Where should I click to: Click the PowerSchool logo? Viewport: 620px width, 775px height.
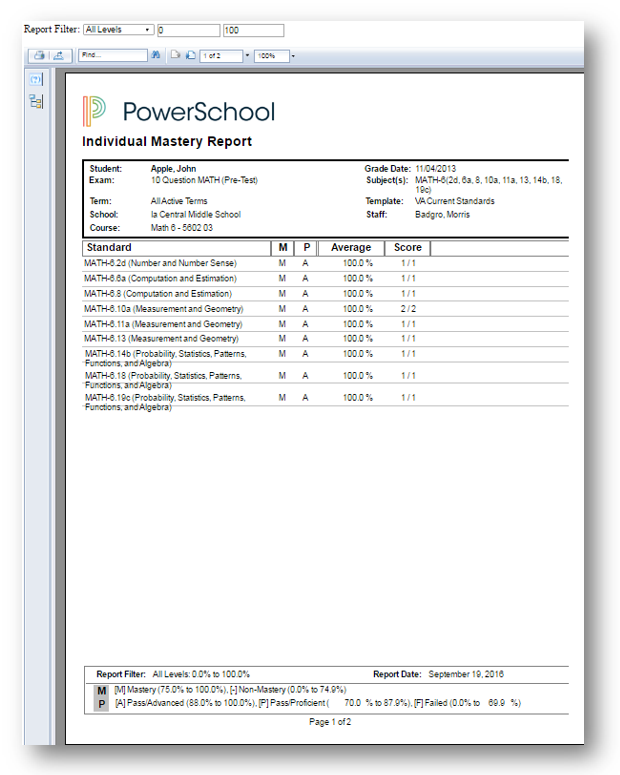(178, 111)
